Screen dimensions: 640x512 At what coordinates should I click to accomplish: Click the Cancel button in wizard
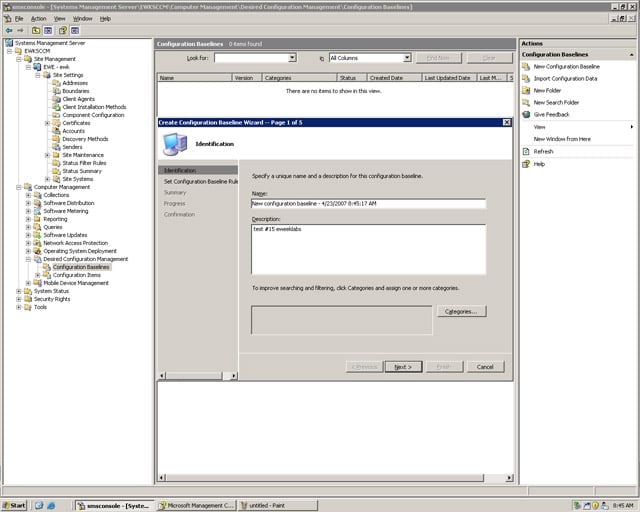coord(485,367)
